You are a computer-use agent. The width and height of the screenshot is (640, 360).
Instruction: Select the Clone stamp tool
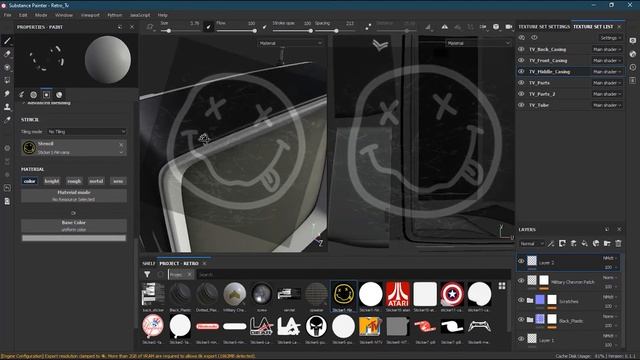pyautogui.click(x=7, y=107)
